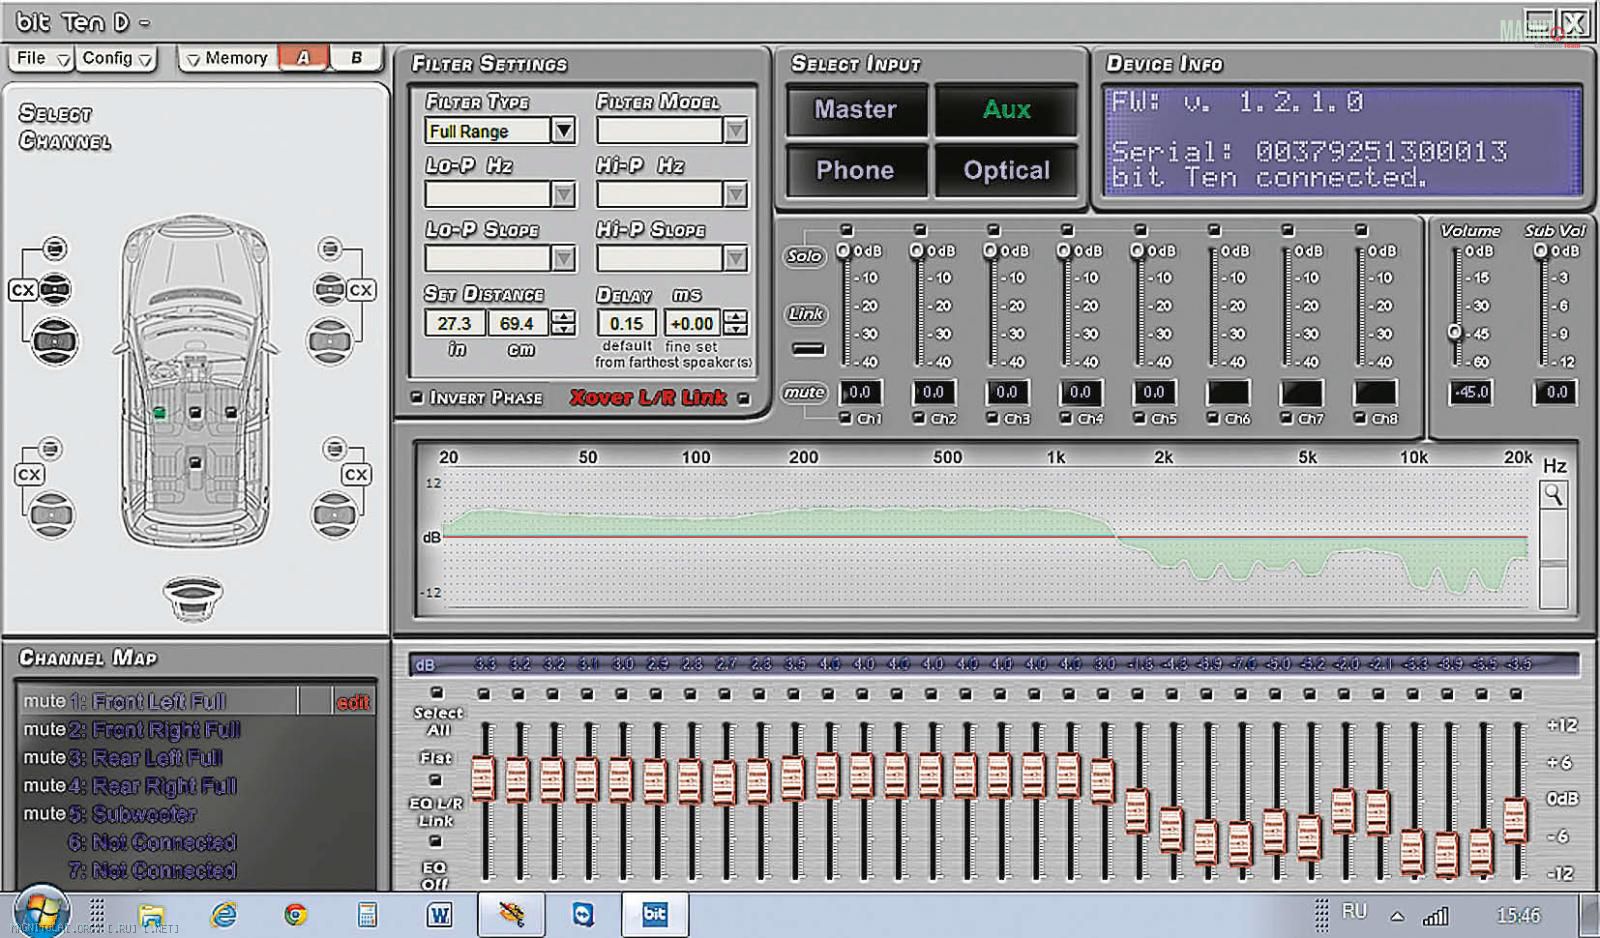Image resolution: width=1600 pixels, height=938 pixels.
Task: Click the Windows Start orb
Action: point(41,912)
